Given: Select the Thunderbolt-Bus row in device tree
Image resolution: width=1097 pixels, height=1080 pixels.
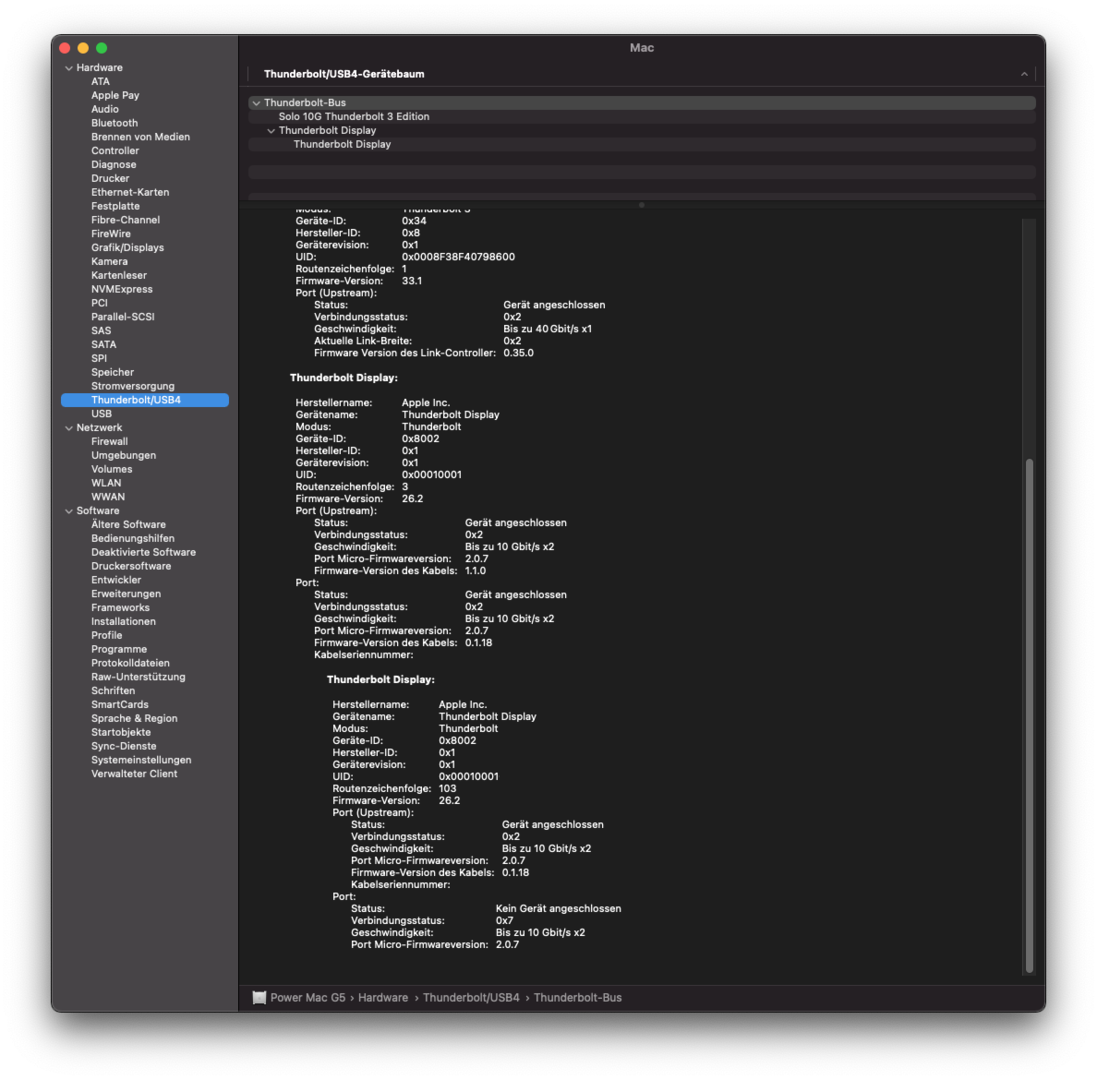Looking at the screenshot, I should (642, 103).
